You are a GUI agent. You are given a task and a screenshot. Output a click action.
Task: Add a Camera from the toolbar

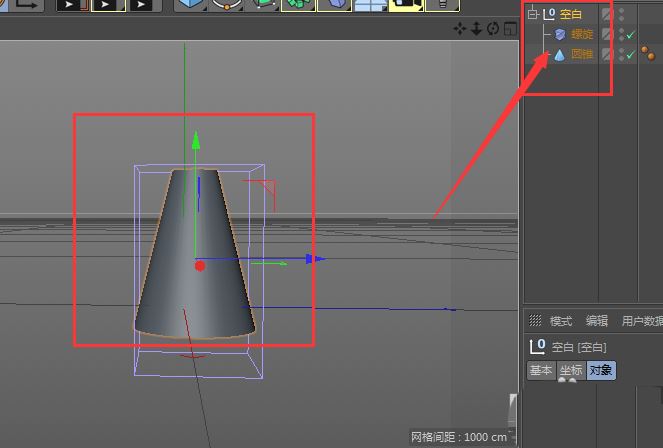pos(406,5)
